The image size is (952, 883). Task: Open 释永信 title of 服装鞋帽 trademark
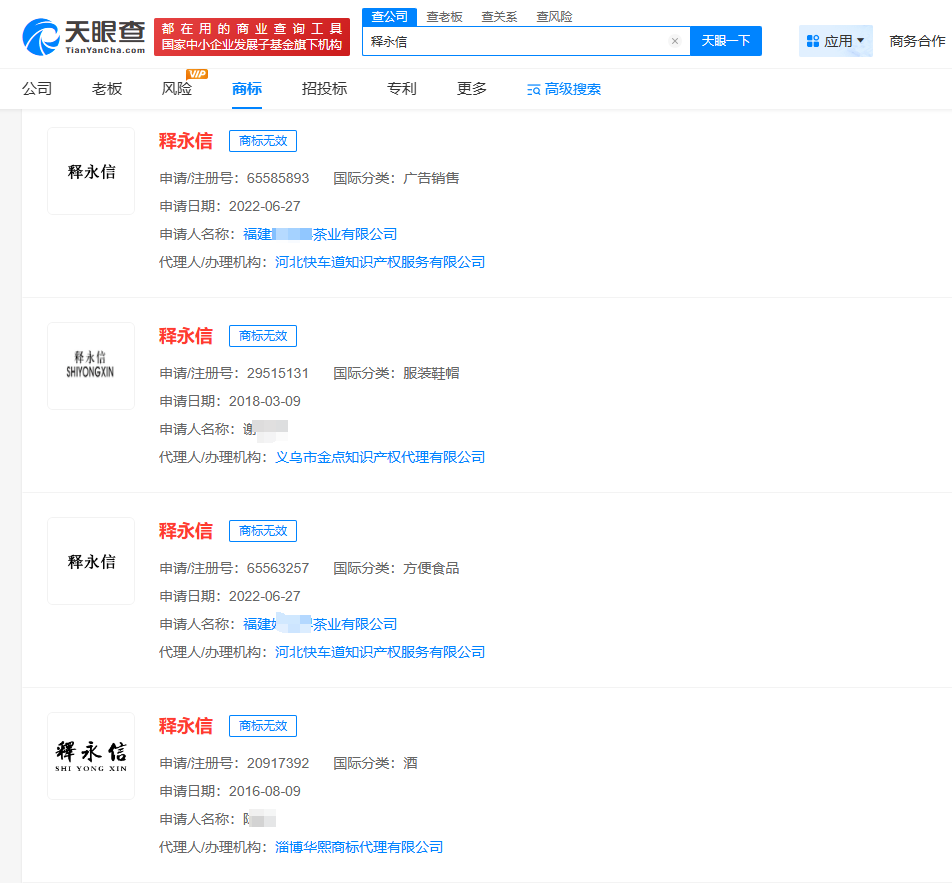(x=186, y=336)
